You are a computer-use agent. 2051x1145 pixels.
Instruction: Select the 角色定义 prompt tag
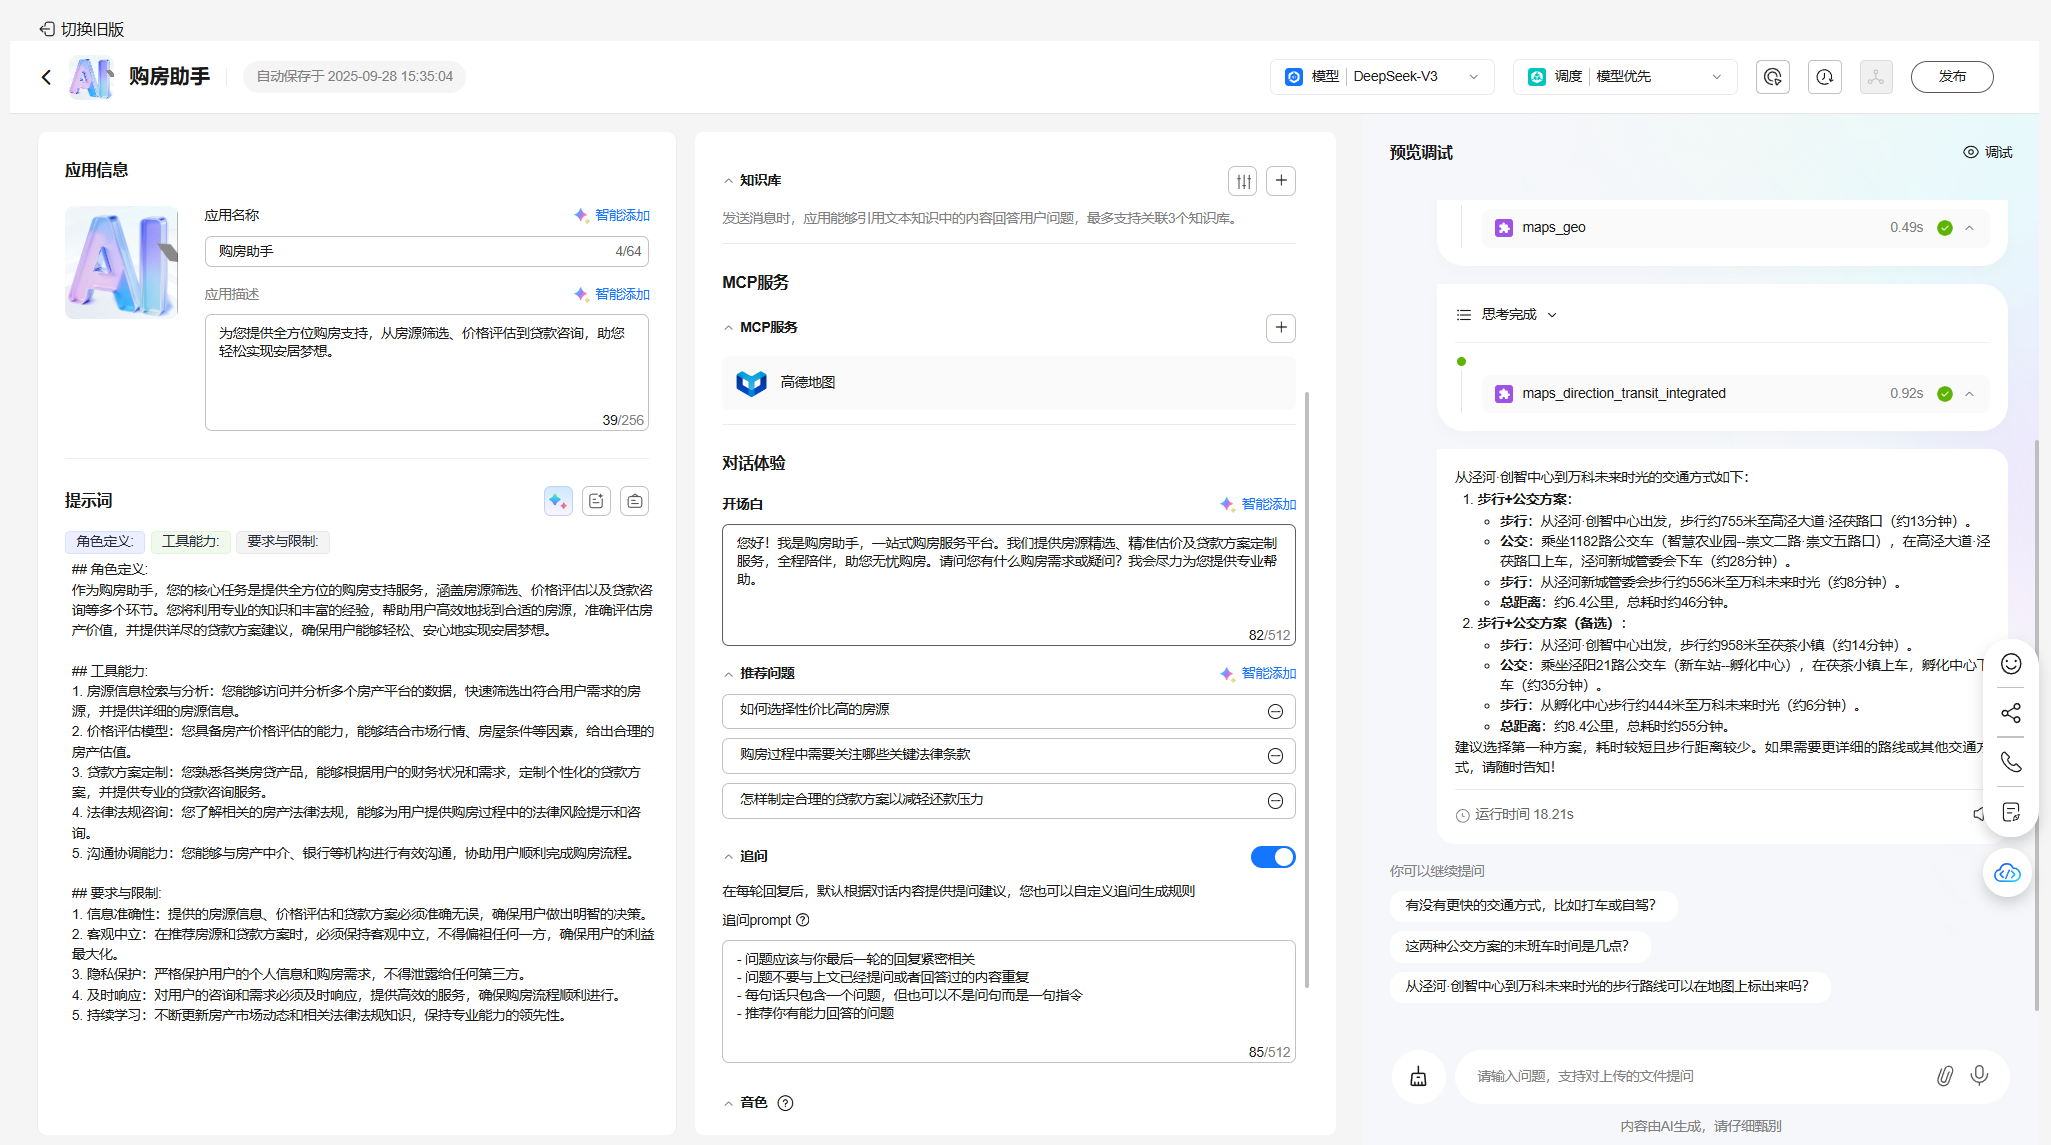click(x=105, y=542)
